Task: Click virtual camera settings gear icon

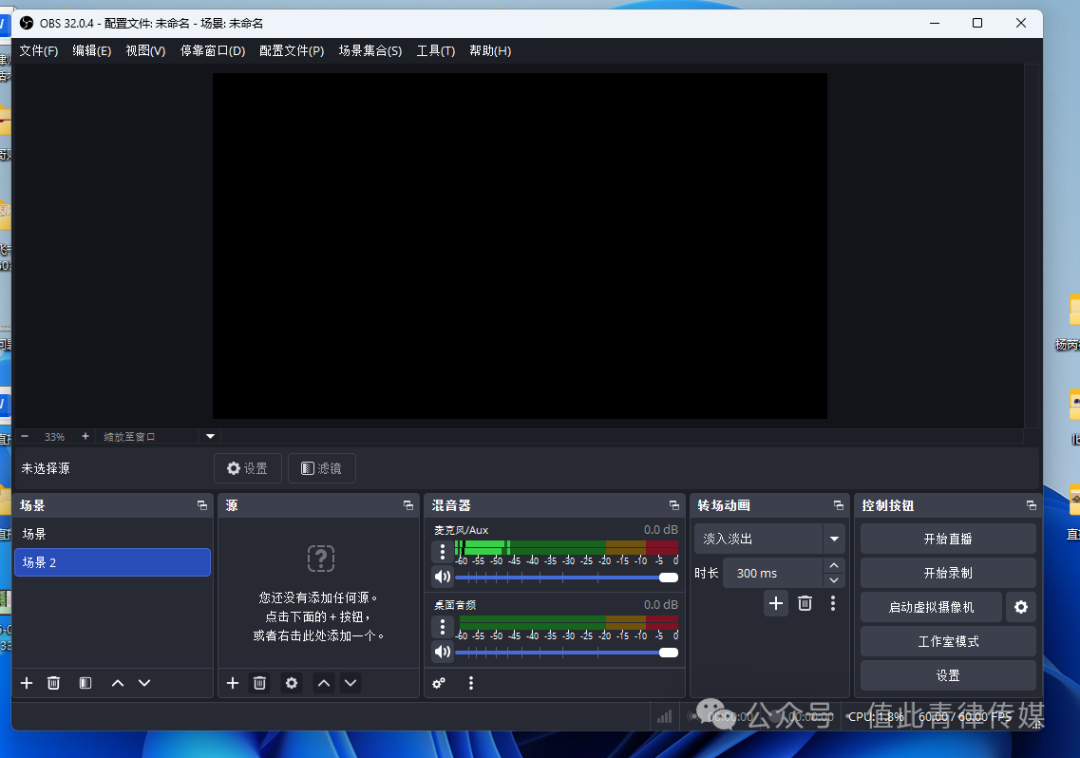Action: tap(1020, 607)
